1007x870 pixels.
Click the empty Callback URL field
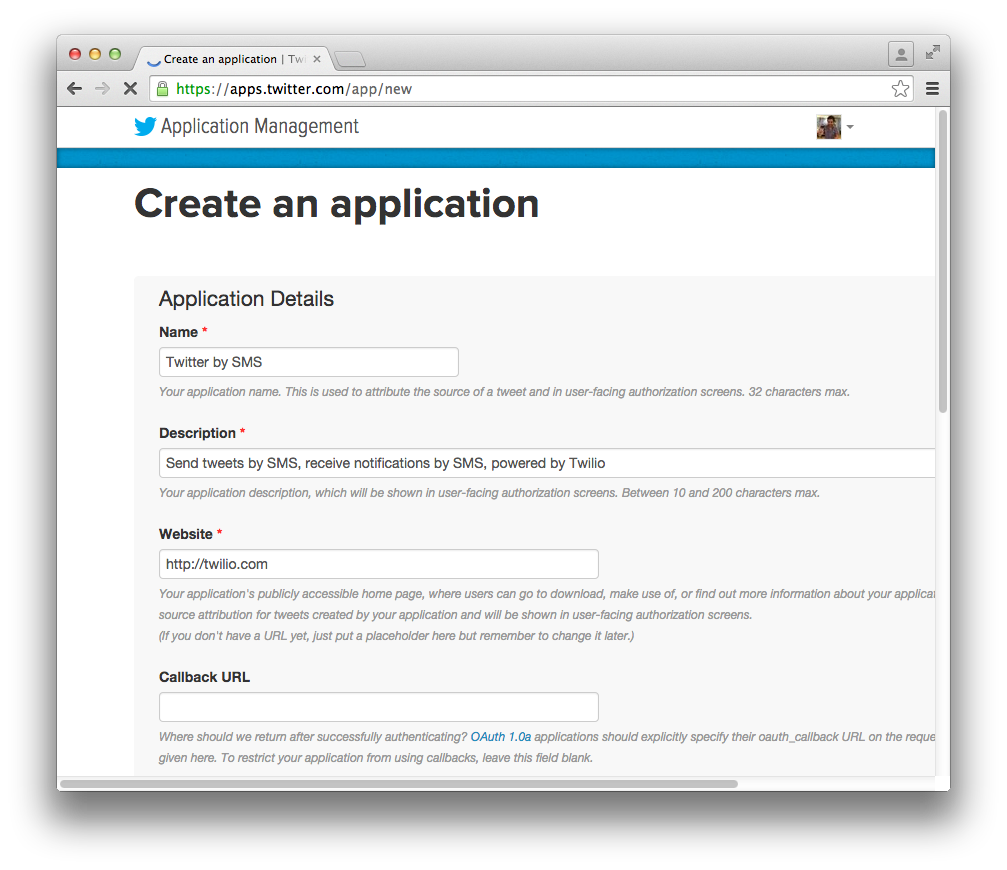pyautogui.click(x=379, y=707)
